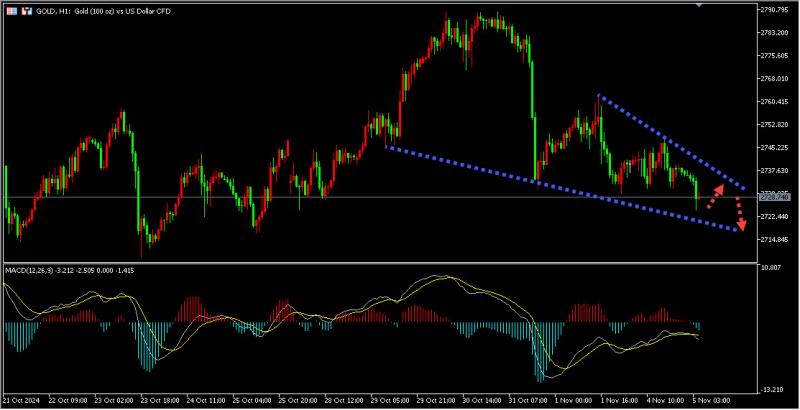The width and height of the screenshot is (800, 410).
Task: Click the '22 Oct 09:00' time axis label
Action: [70, 400]
